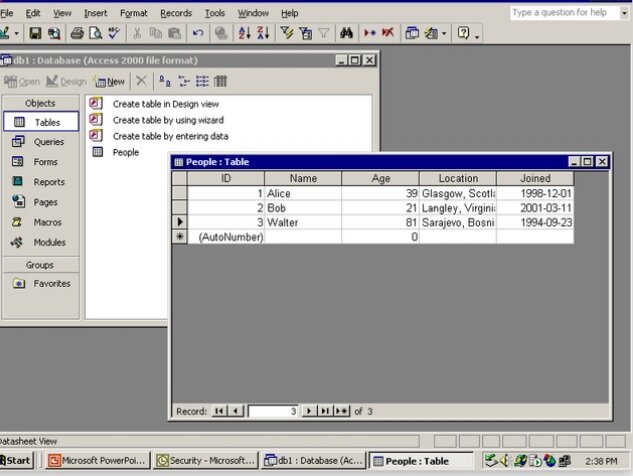Click the View mode icon in toolbar
633x476 pixels.
(x=4, y=33)
